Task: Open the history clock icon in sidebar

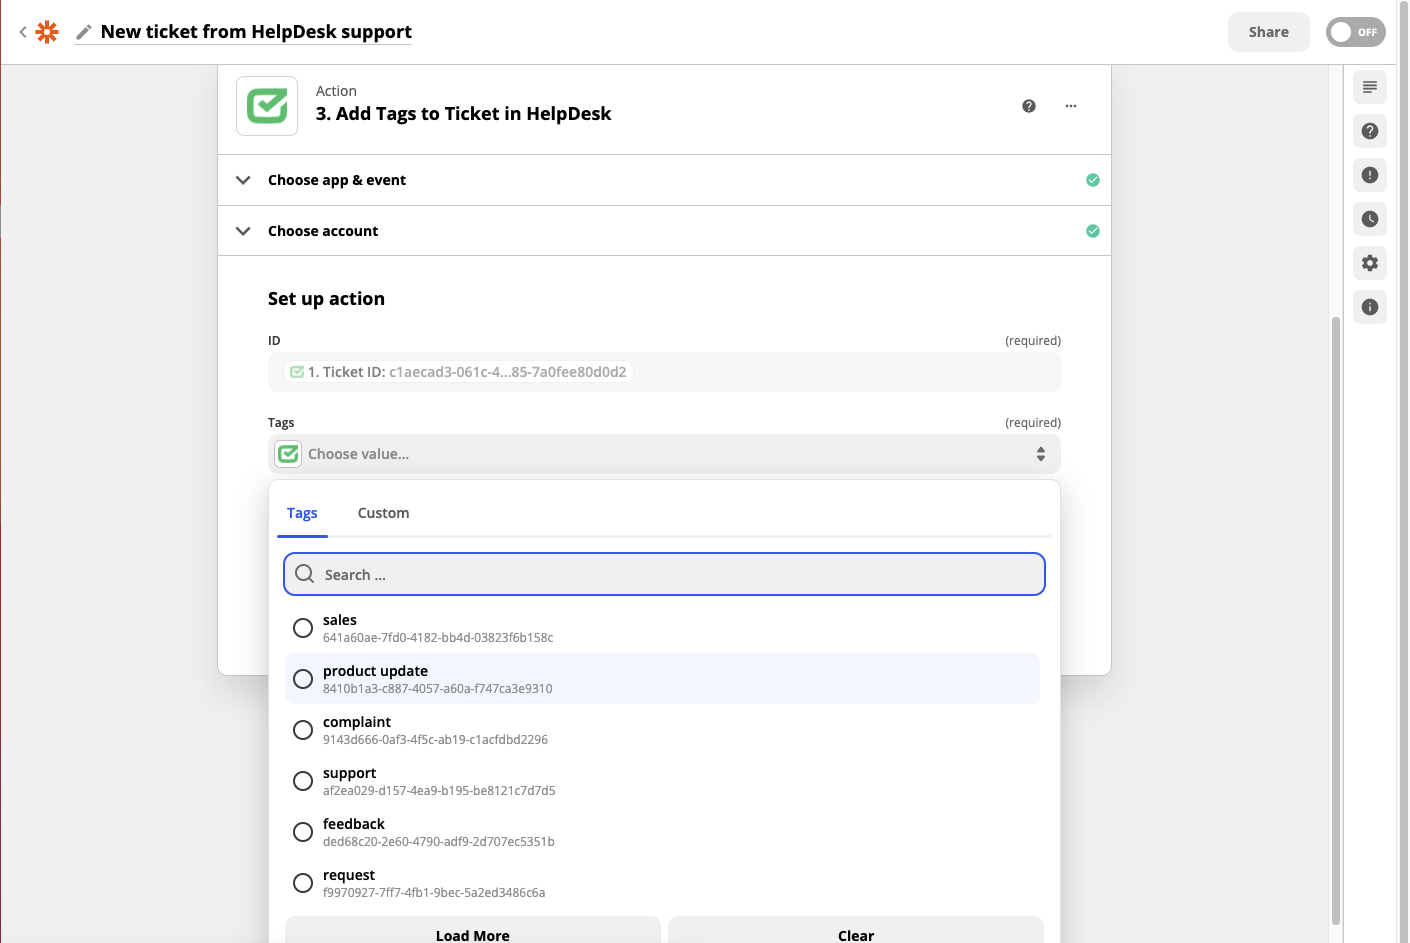Action: [x=1370, y=219]
